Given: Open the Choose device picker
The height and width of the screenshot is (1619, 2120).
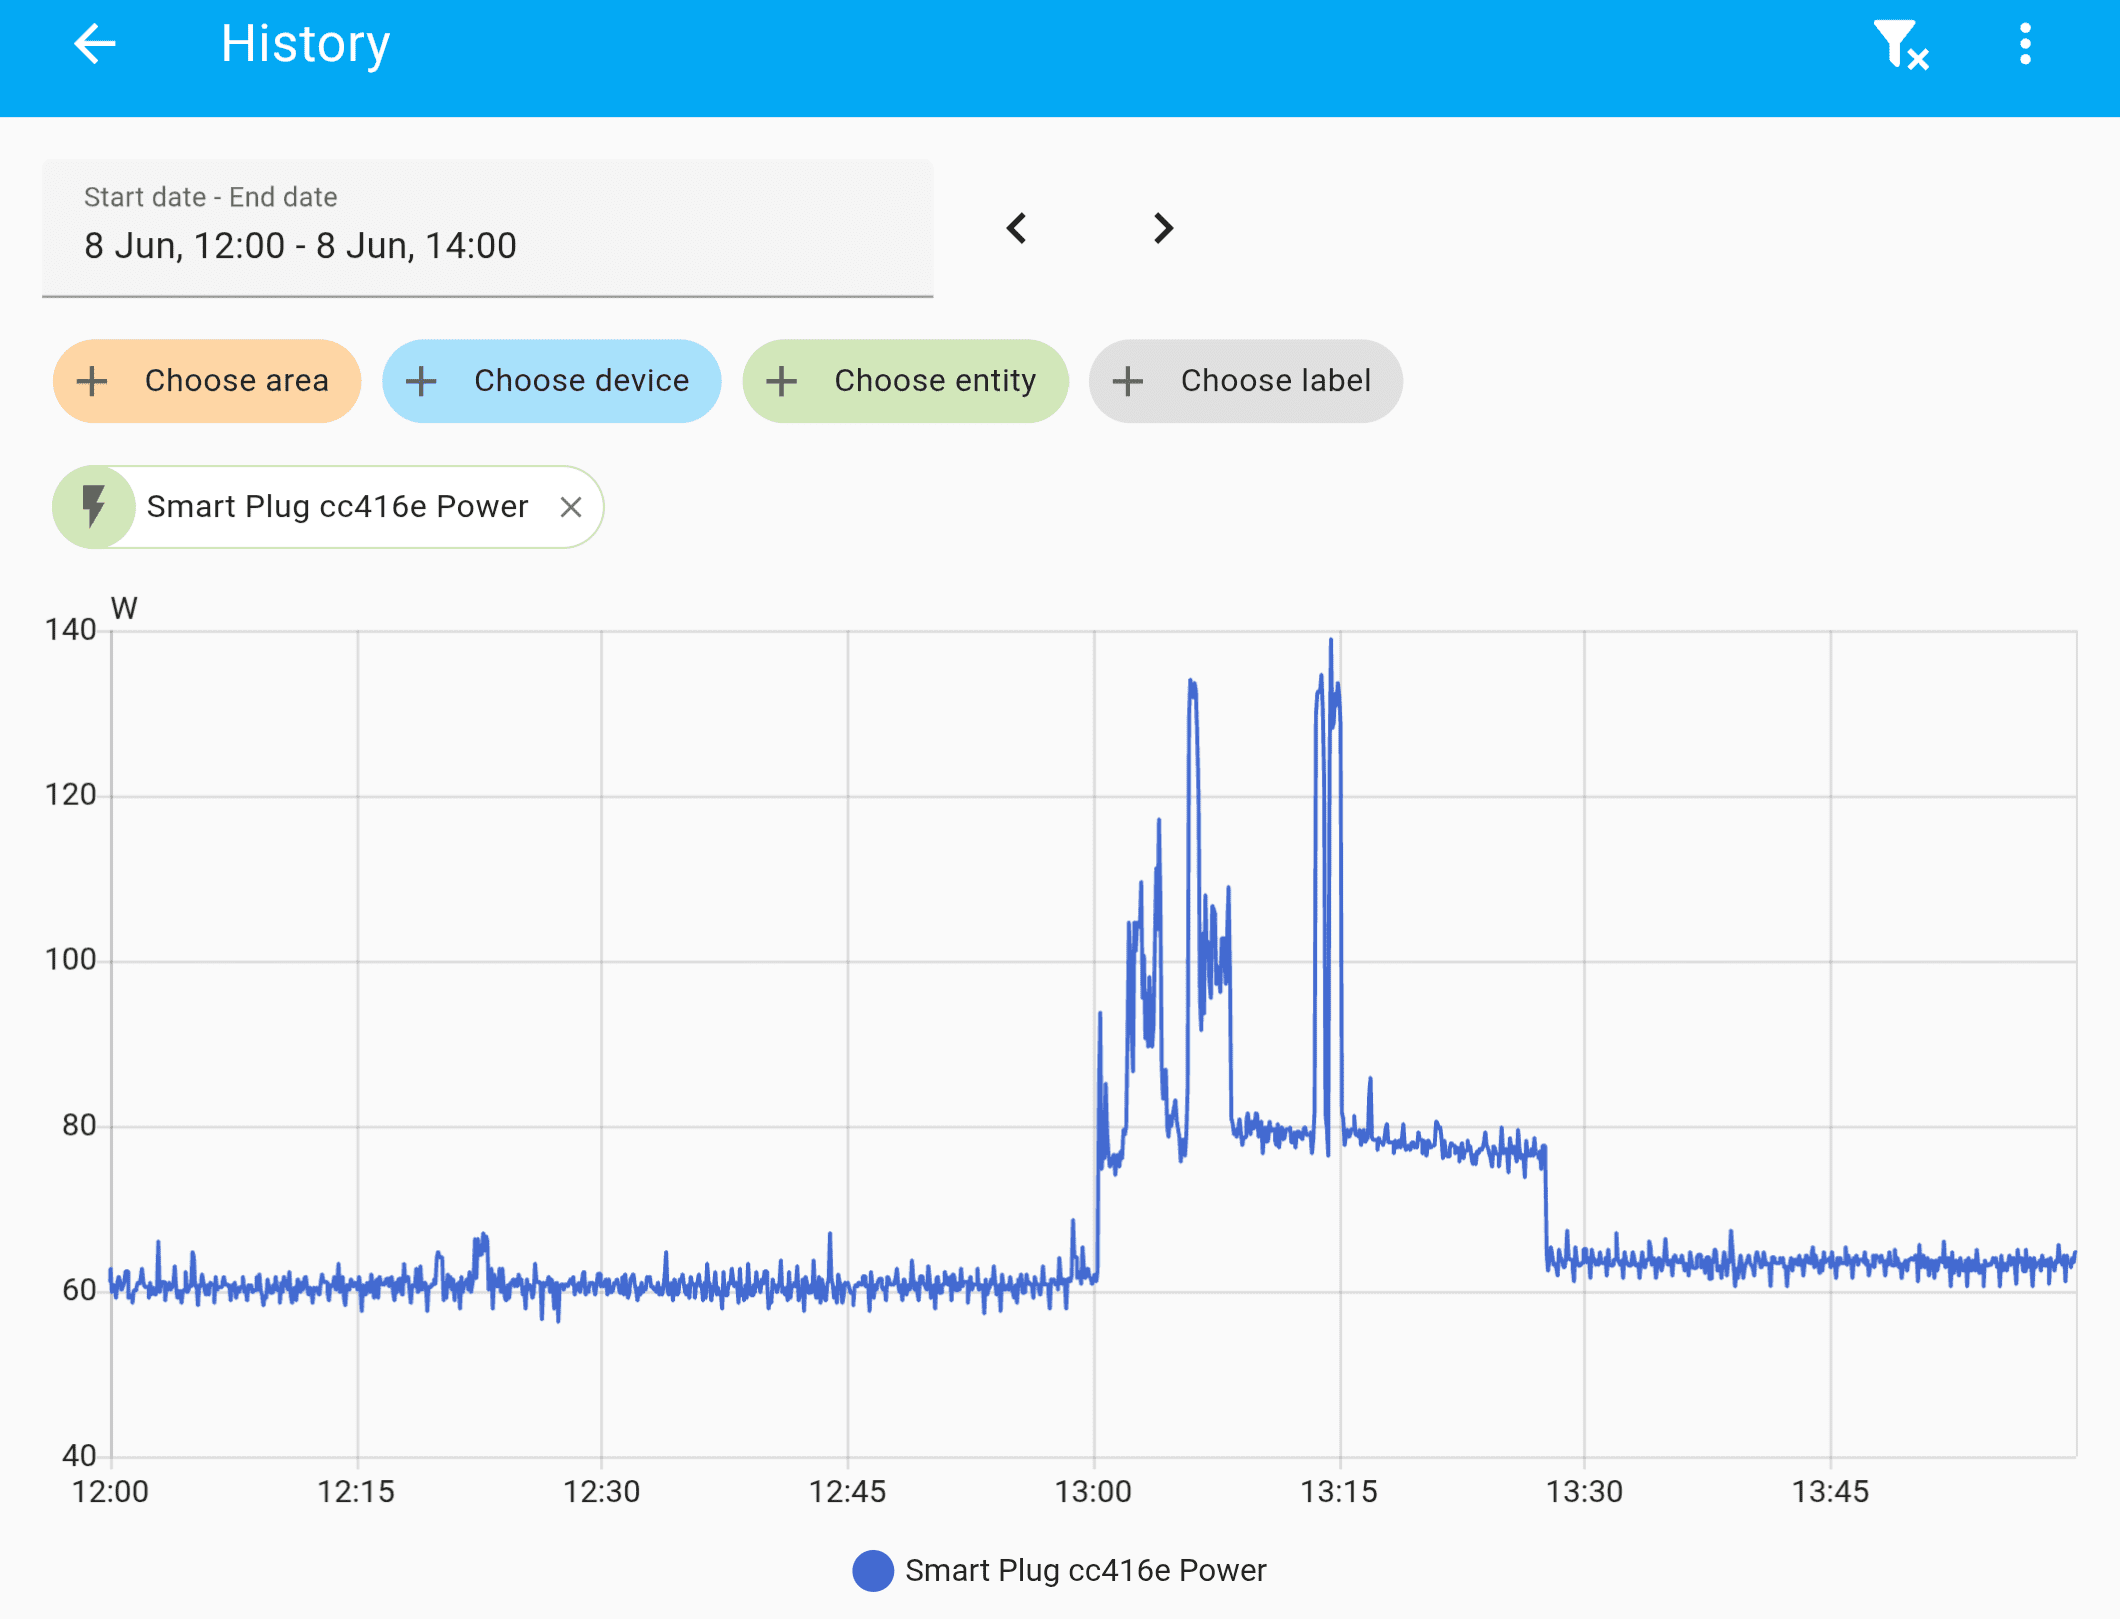Looking at the screenshot, I should coord(580,381).
